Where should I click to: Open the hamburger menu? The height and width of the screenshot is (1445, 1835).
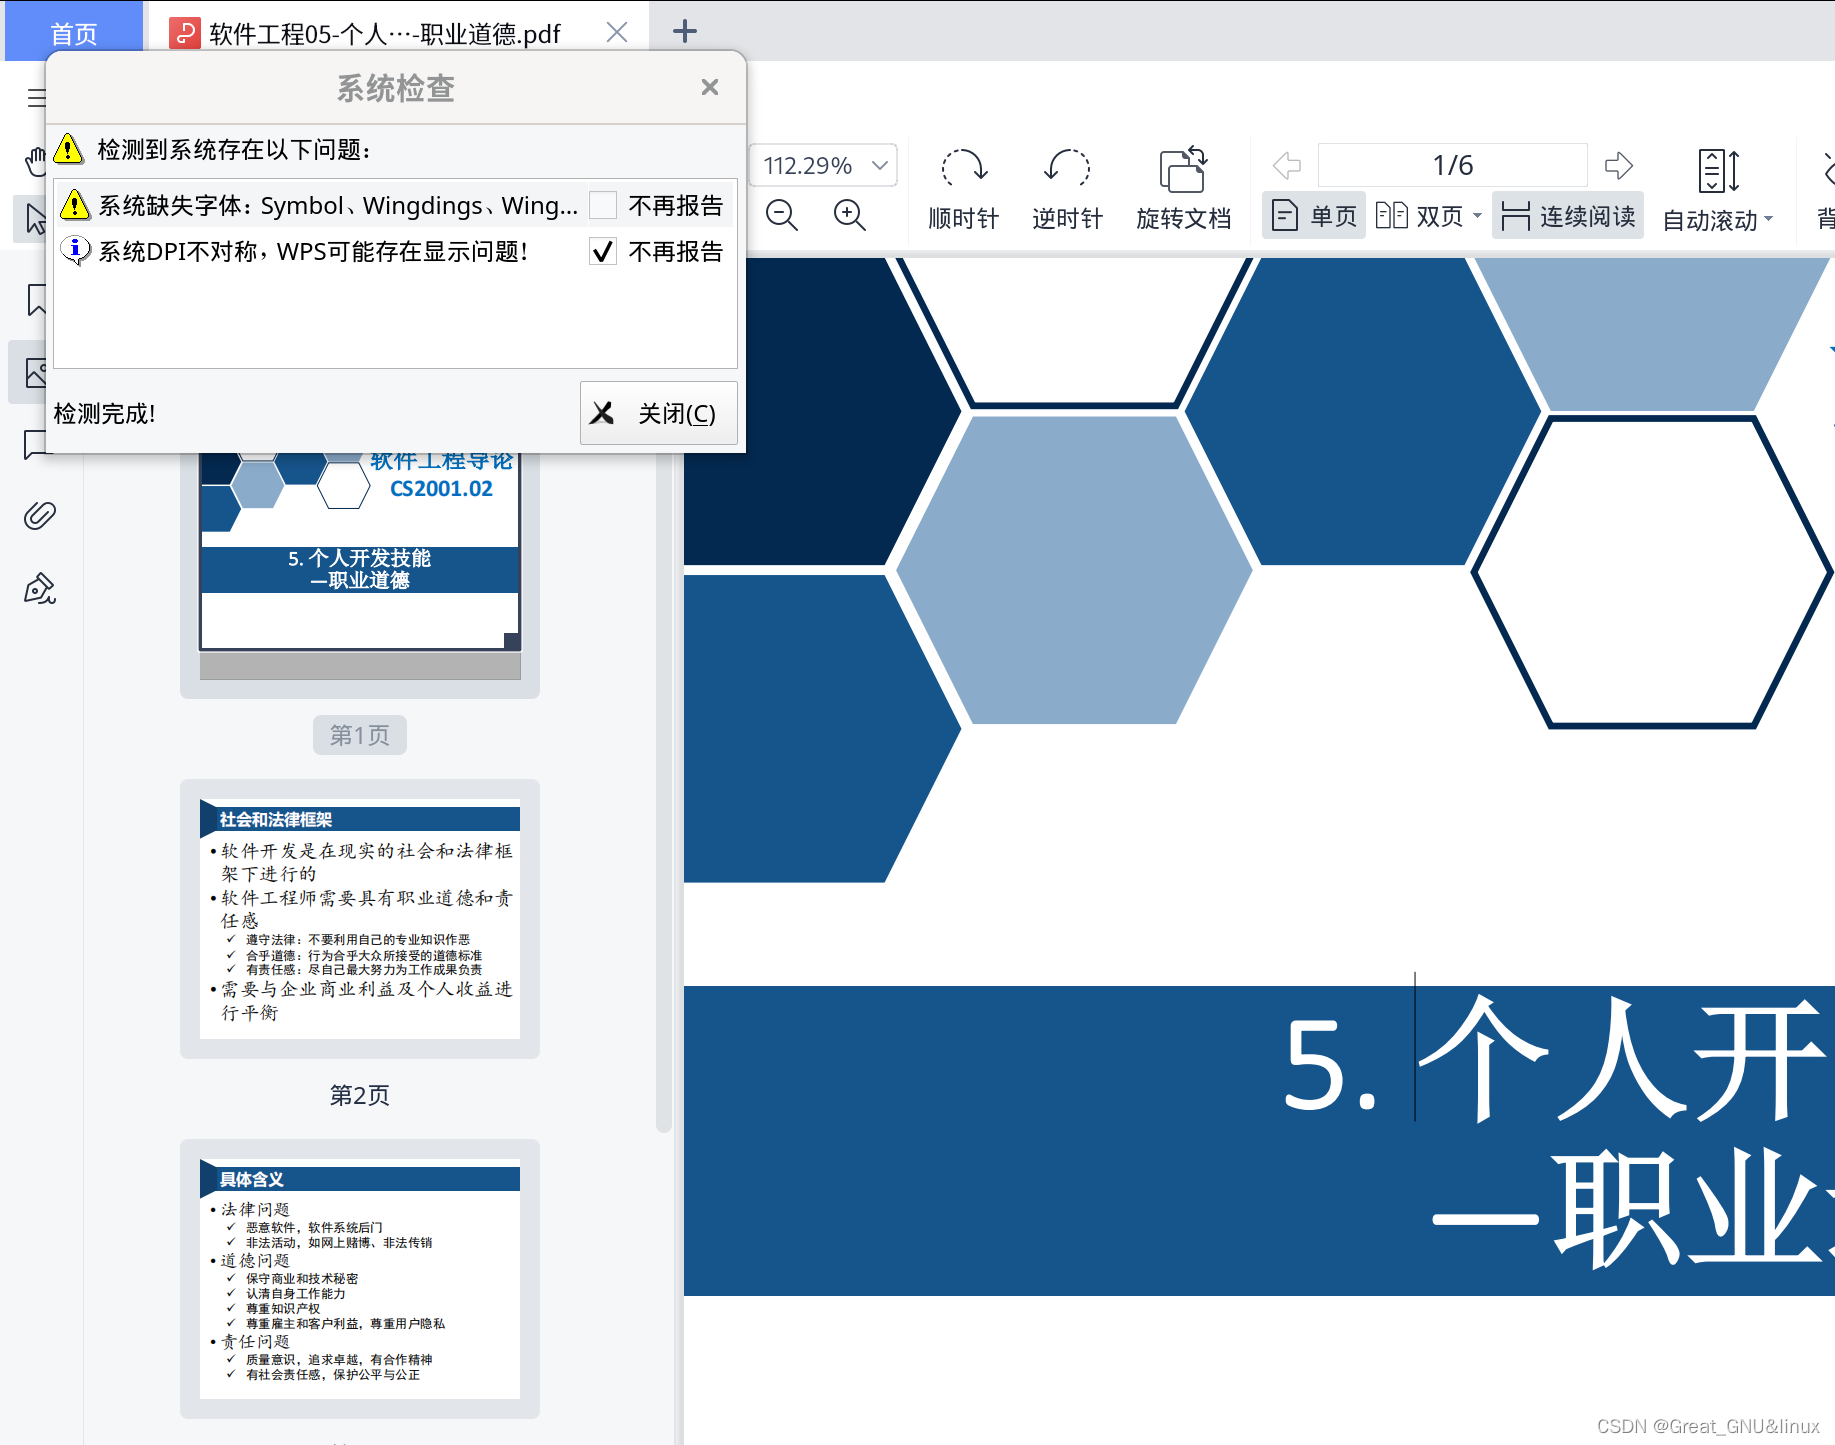(37, 98)
